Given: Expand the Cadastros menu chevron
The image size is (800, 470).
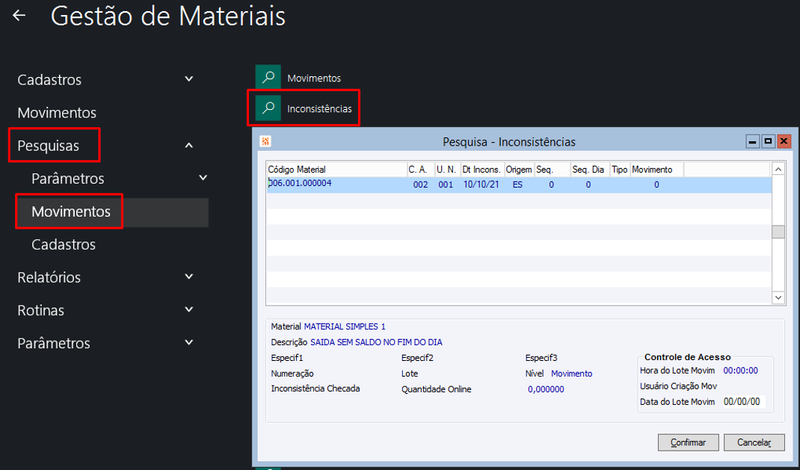Looking at the screenshot, I should point(189,79).
